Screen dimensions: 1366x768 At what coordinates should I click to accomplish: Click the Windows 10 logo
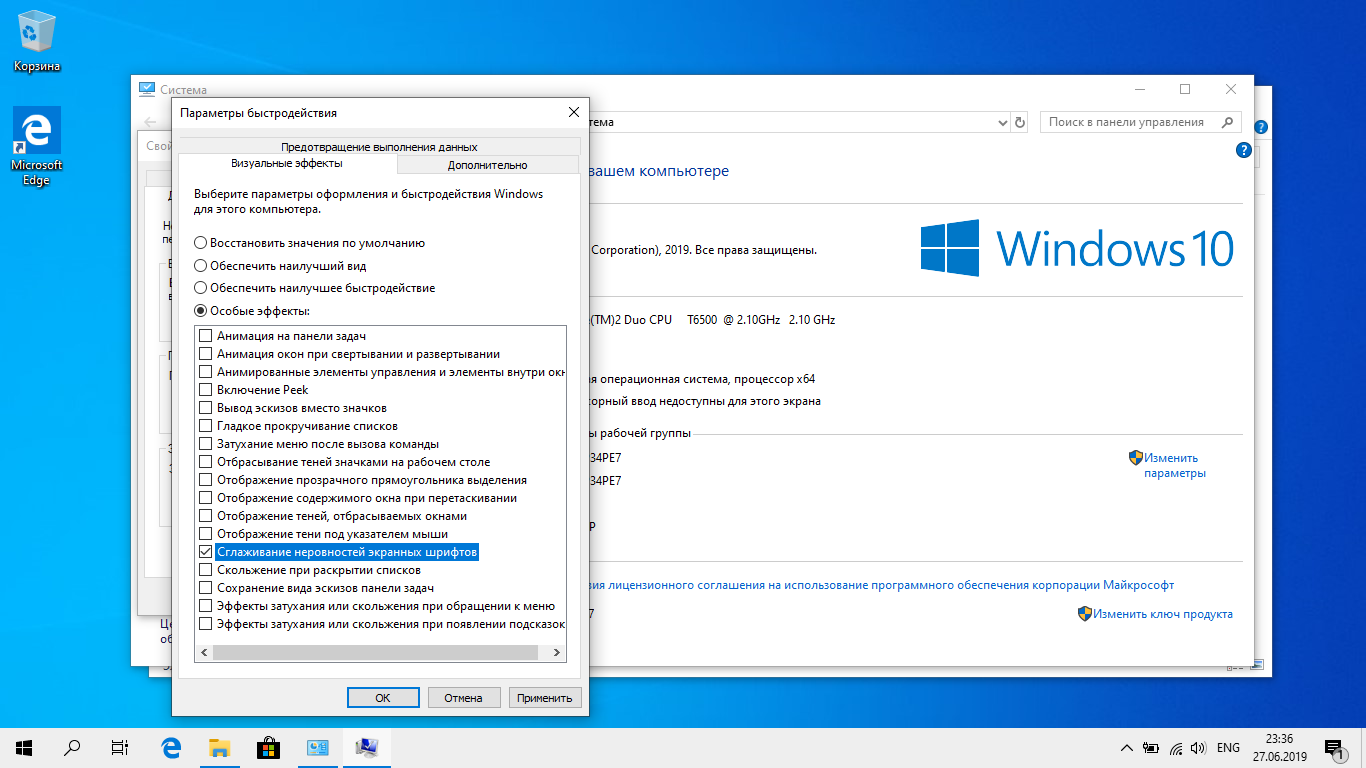tap(1077, 248)
